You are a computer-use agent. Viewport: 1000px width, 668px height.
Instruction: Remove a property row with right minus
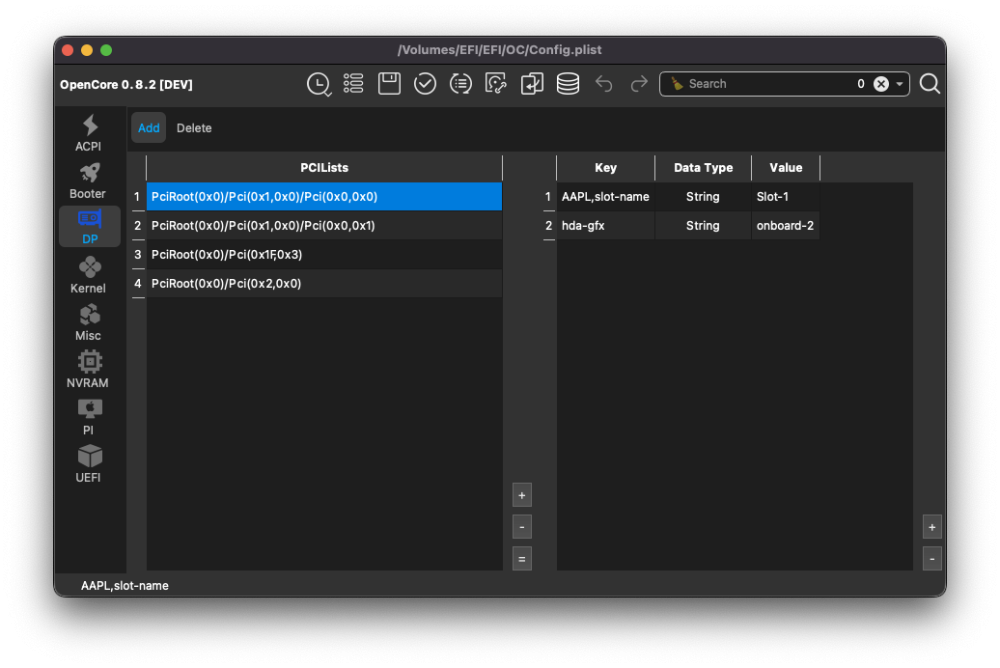(932, 559)
